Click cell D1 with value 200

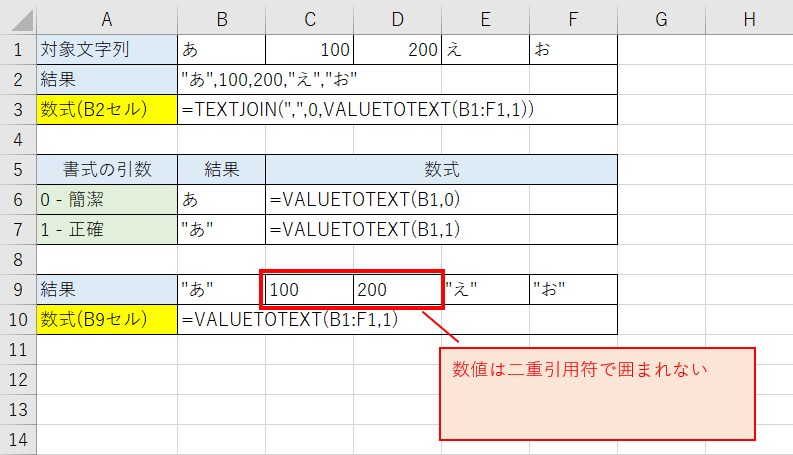pos(398,50)
